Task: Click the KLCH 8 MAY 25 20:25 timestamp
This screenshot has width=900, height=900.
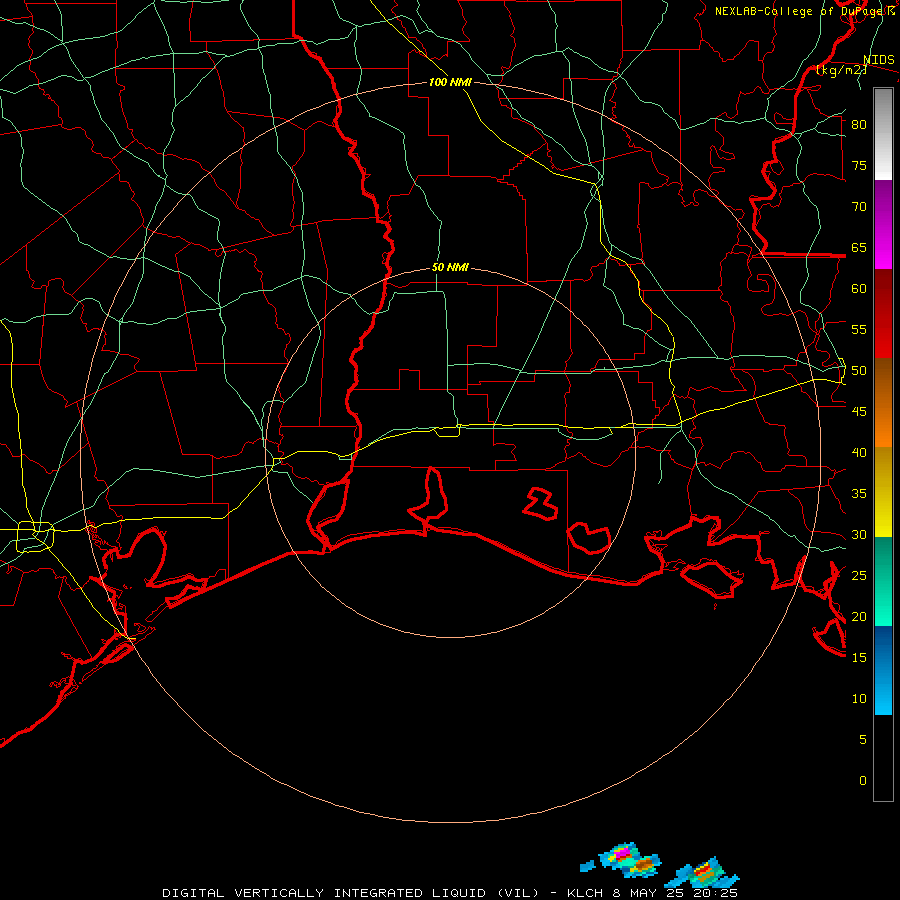Action: click(652, 893)
